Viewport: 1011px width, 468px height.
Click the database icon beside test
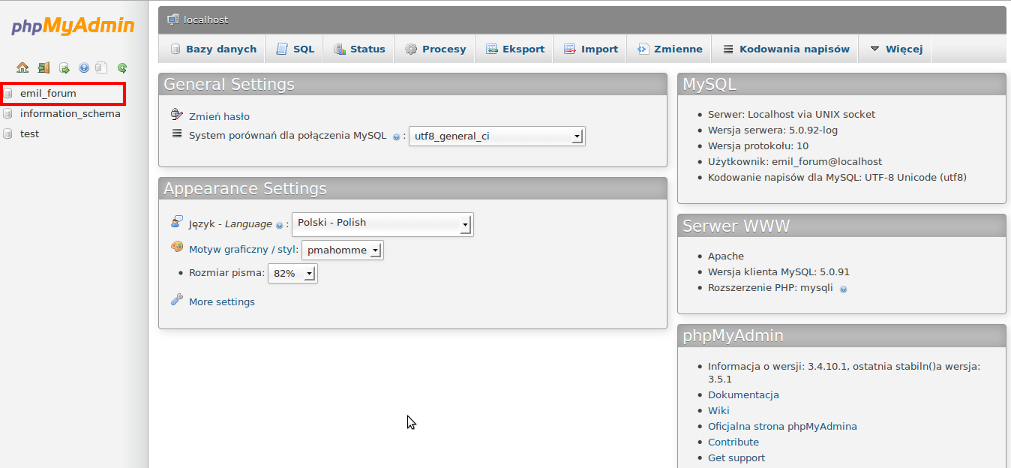pyautogui.click(x=8, y=134)
